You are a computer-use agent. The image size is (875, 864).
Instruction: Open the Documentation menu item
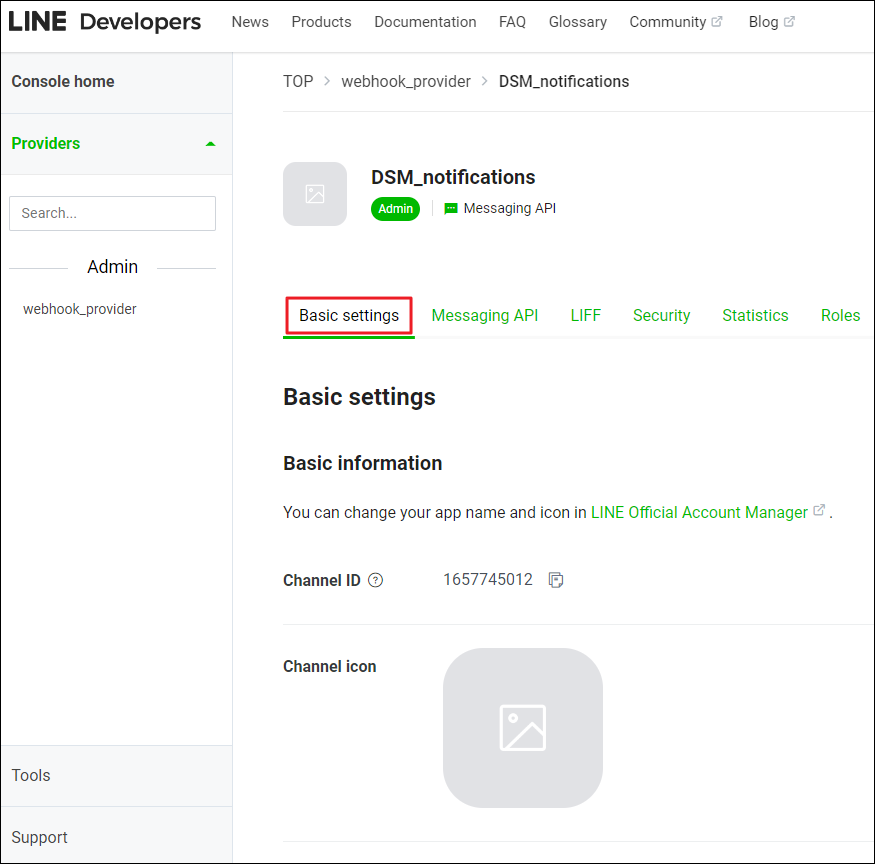(x=425, y=22)
